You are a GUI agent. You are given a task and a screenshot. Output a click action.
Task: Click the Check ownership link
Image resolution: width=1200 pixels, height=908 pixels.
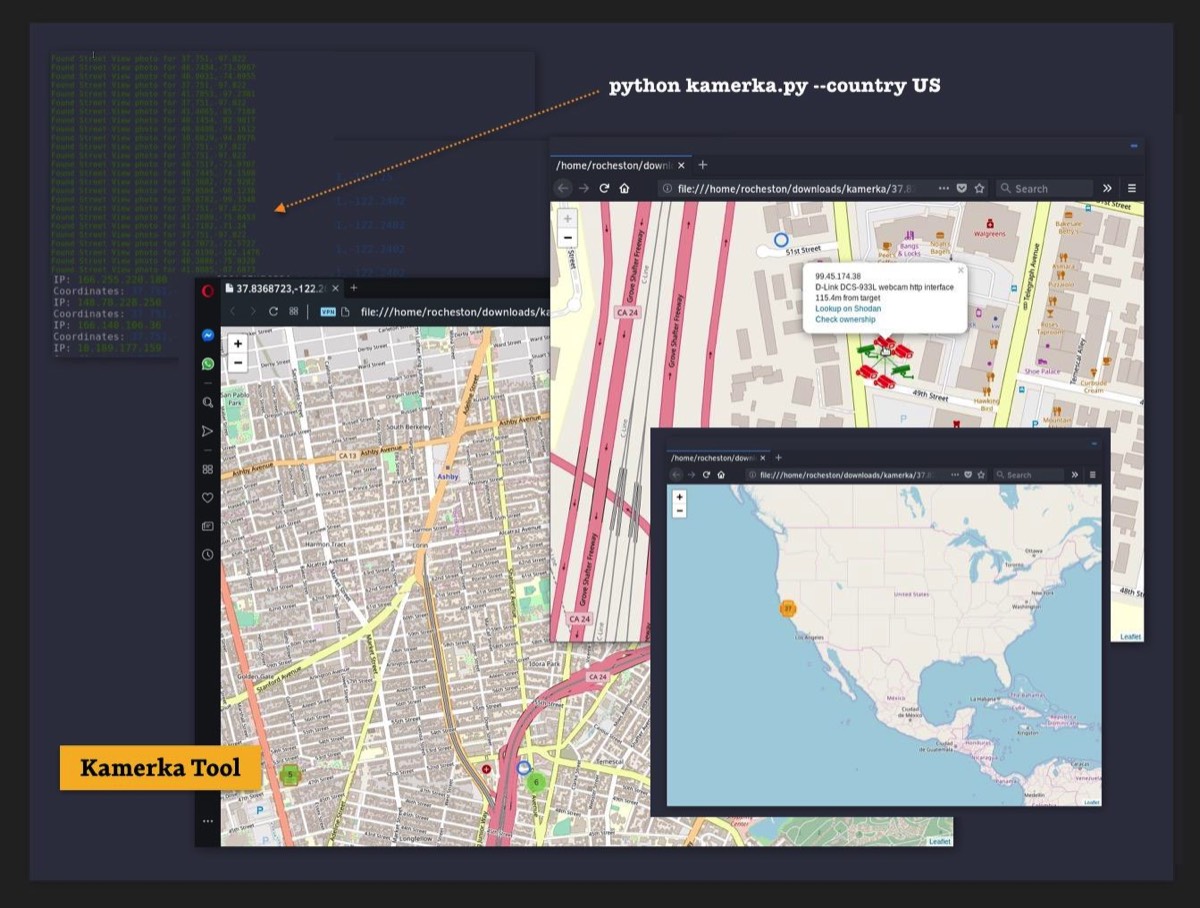[847, 320]
